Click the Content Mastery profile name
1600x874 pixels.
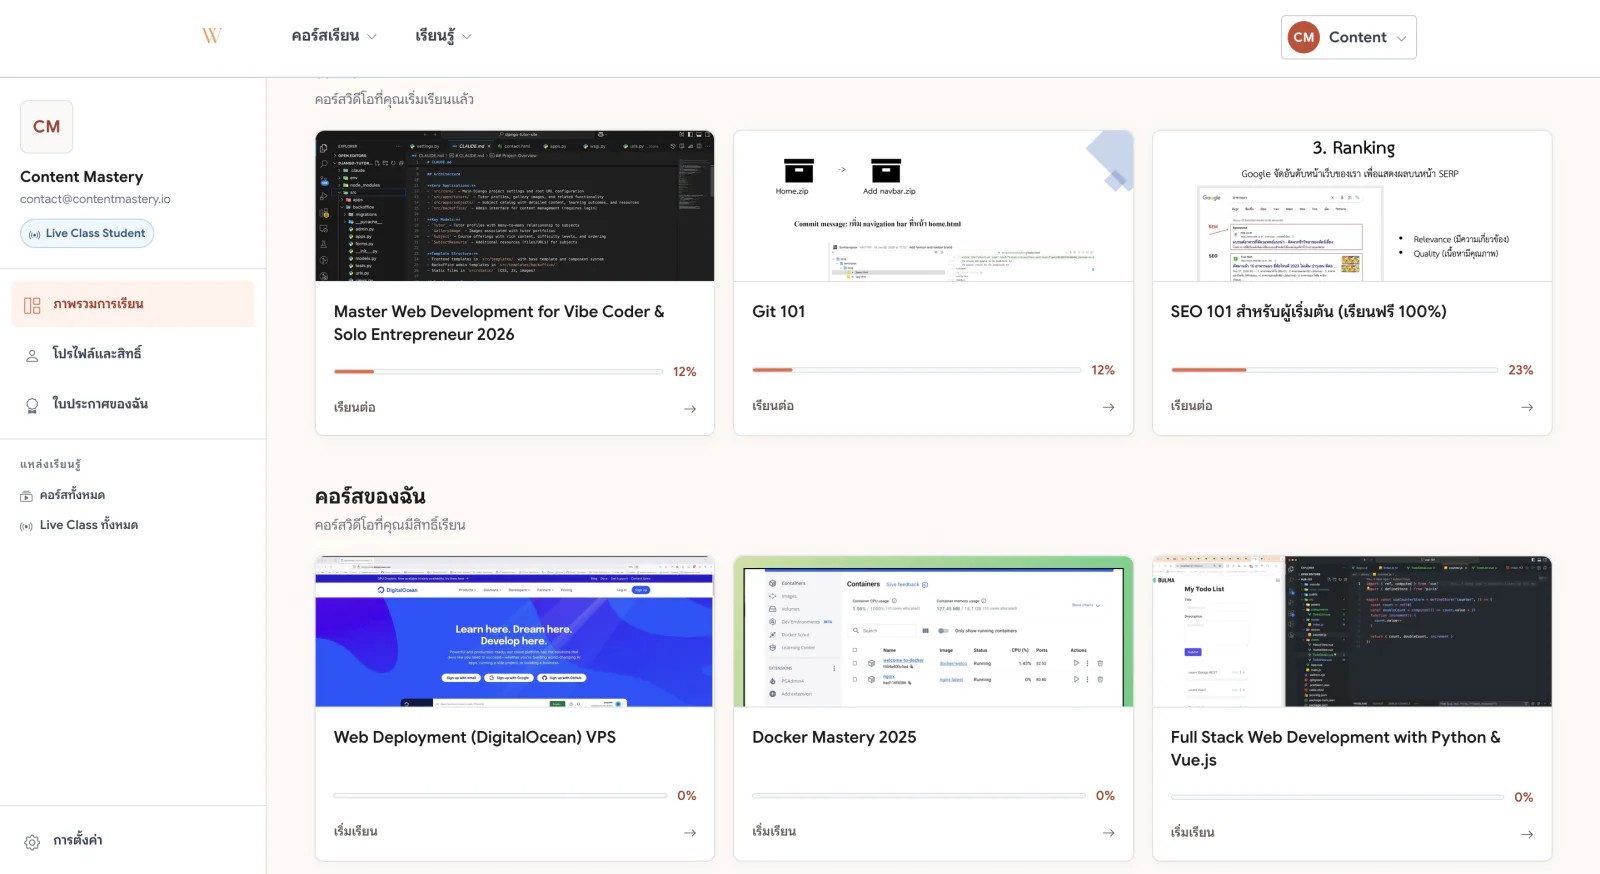[82, 177]
